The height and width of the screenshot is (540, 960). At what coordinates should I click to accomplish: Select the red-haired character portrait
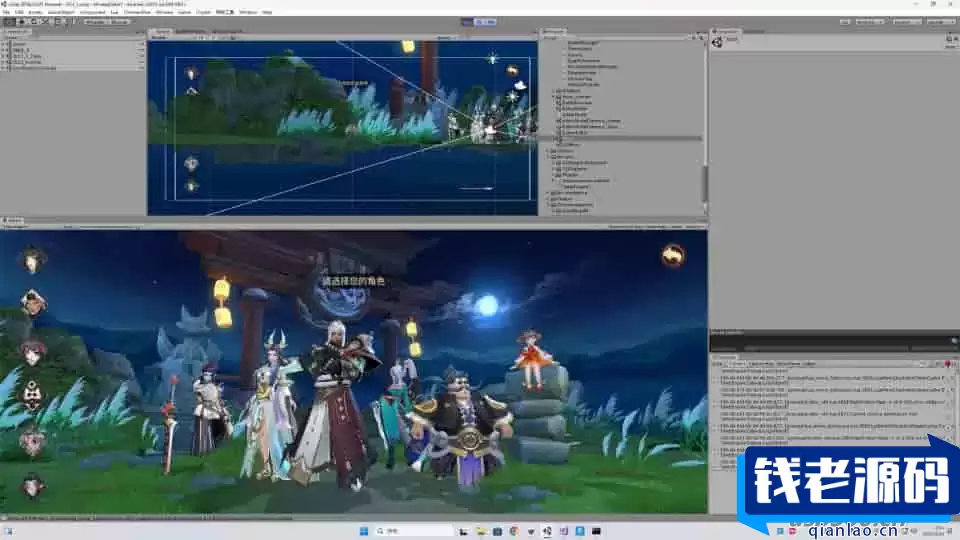coord(32,353)
